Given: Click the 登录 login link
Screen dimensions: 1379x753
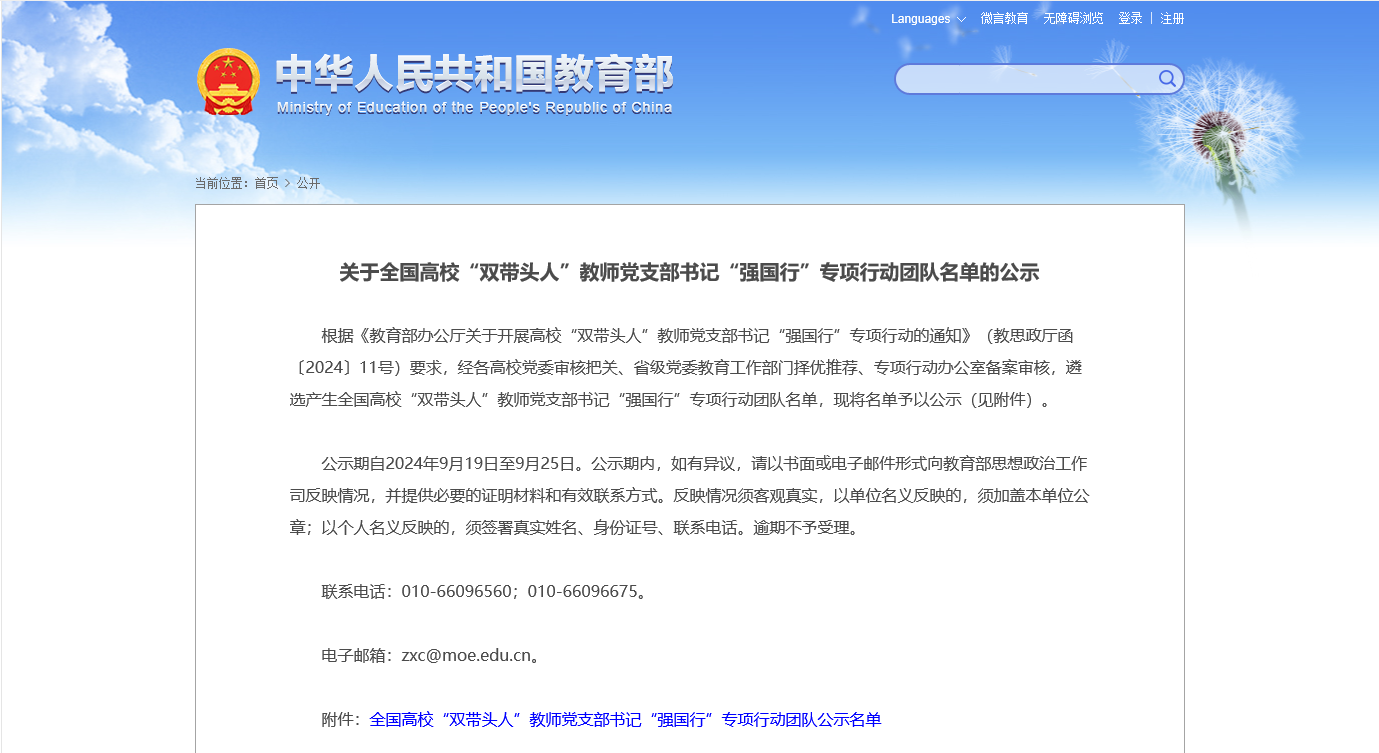Looking at the screenshot, I should [1130, 19].
